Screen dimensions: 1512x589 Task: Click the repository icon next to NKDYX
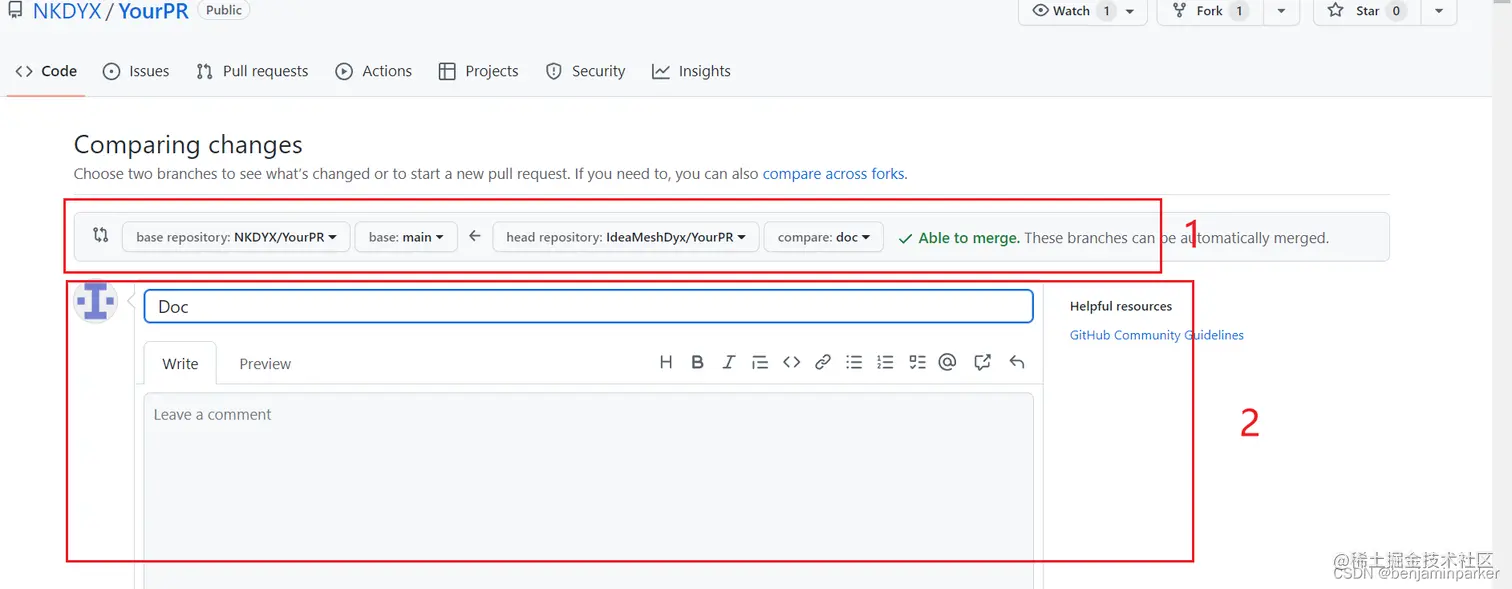click(x=15, y=11)
